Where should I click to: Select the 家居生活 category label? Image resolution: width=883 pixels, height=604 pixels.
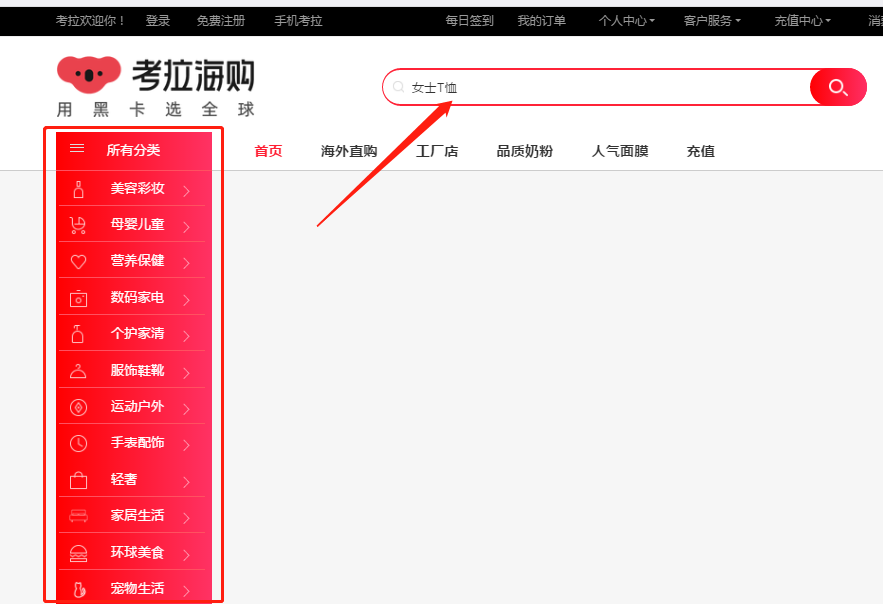(x=137, y=515)
